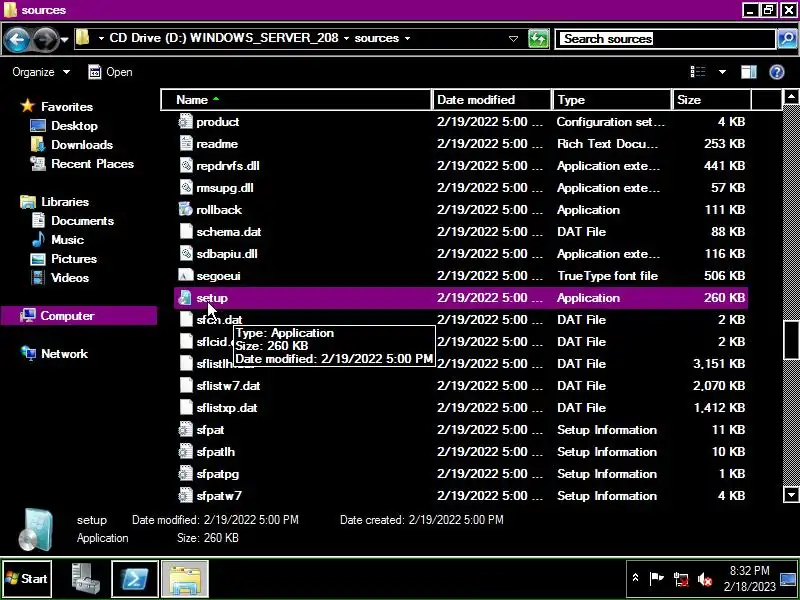Sort by Date modified column header

pos(492,99)
